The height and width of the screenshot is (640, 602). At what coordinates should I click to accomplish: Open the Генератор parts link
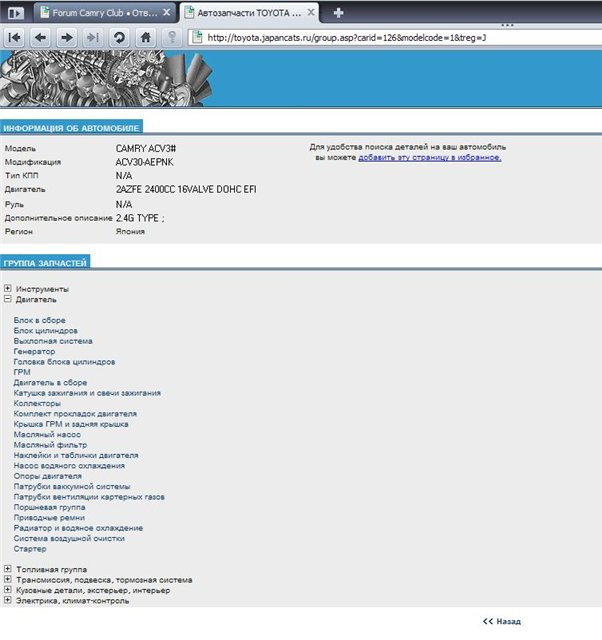(x=34, y=351)
